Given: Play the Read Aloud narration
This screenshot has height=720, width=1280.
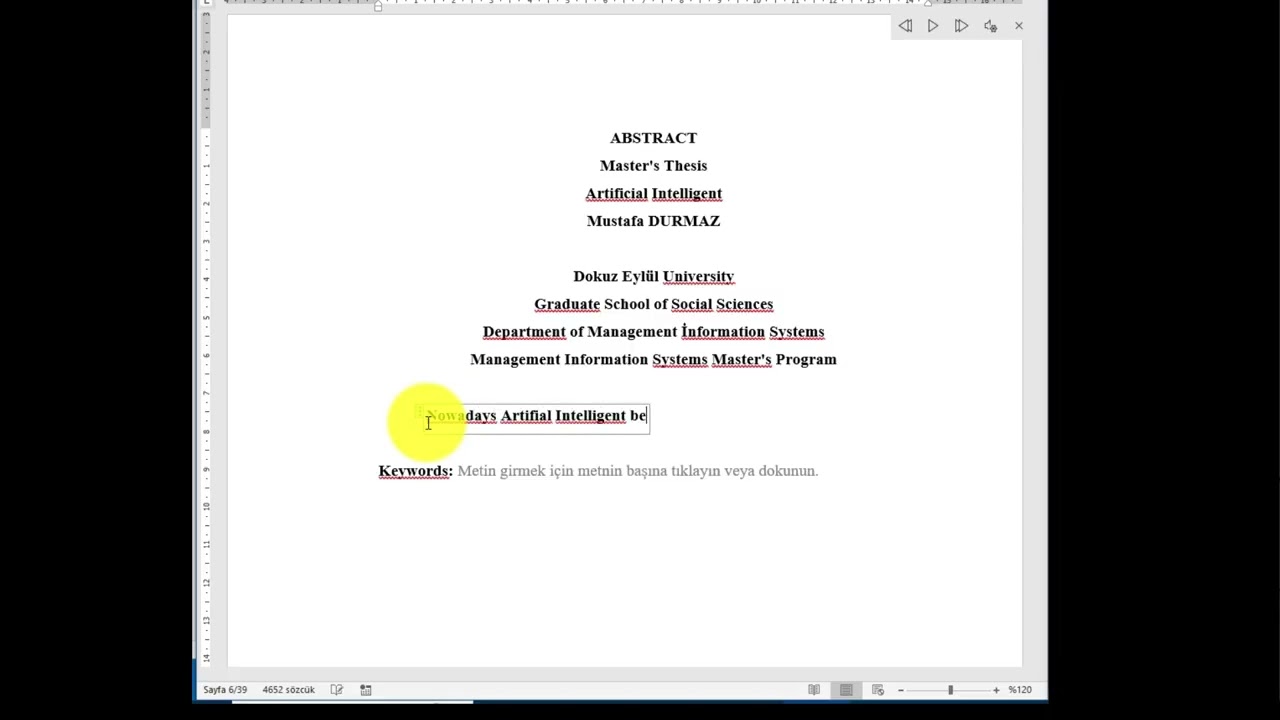Looking at the screenshot, I should pos(933,26).
